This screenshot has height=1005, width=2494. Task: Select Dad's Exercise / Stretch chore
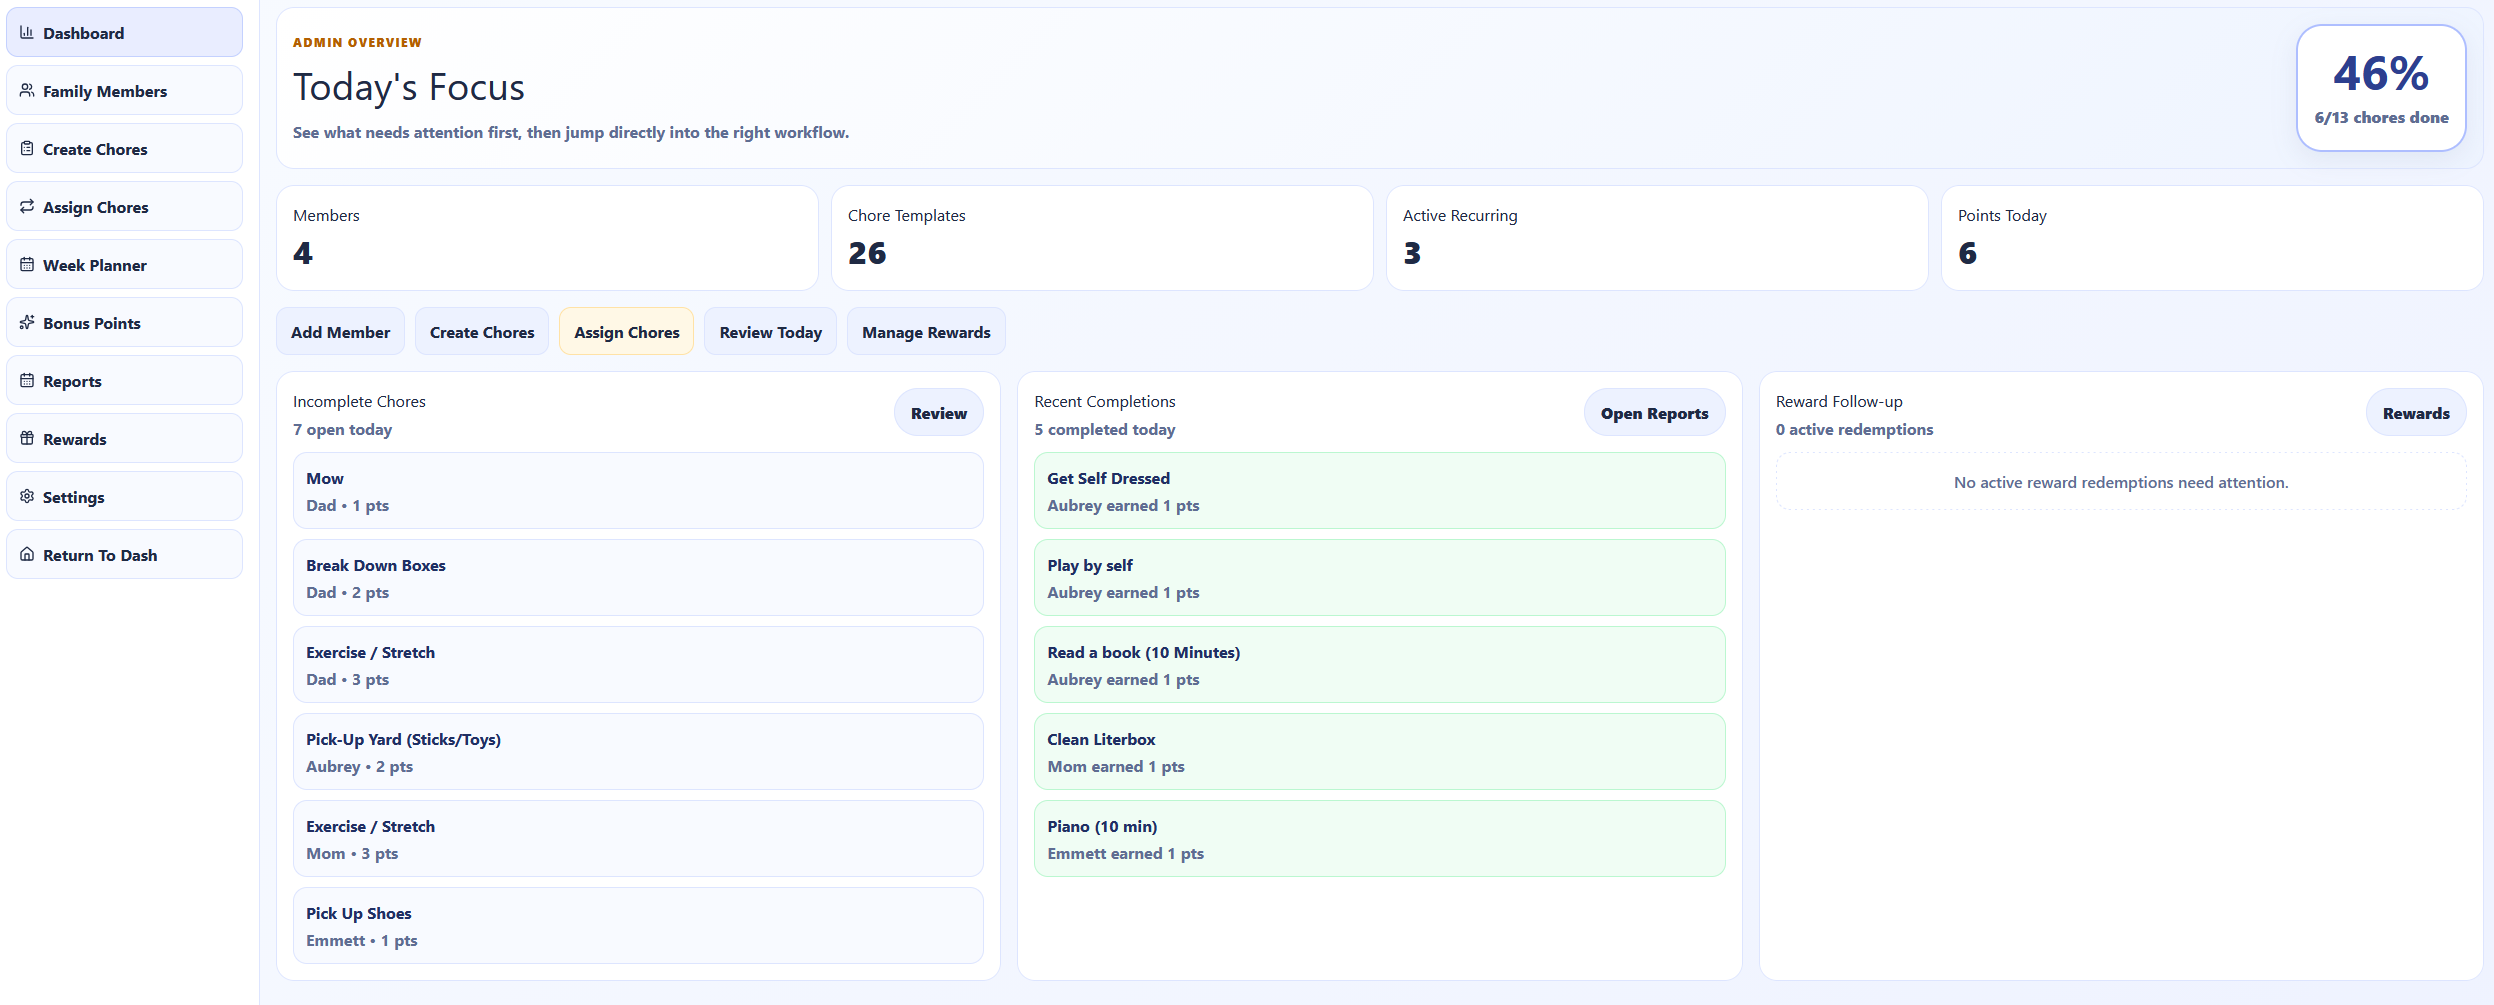click(x=638, y=665)
